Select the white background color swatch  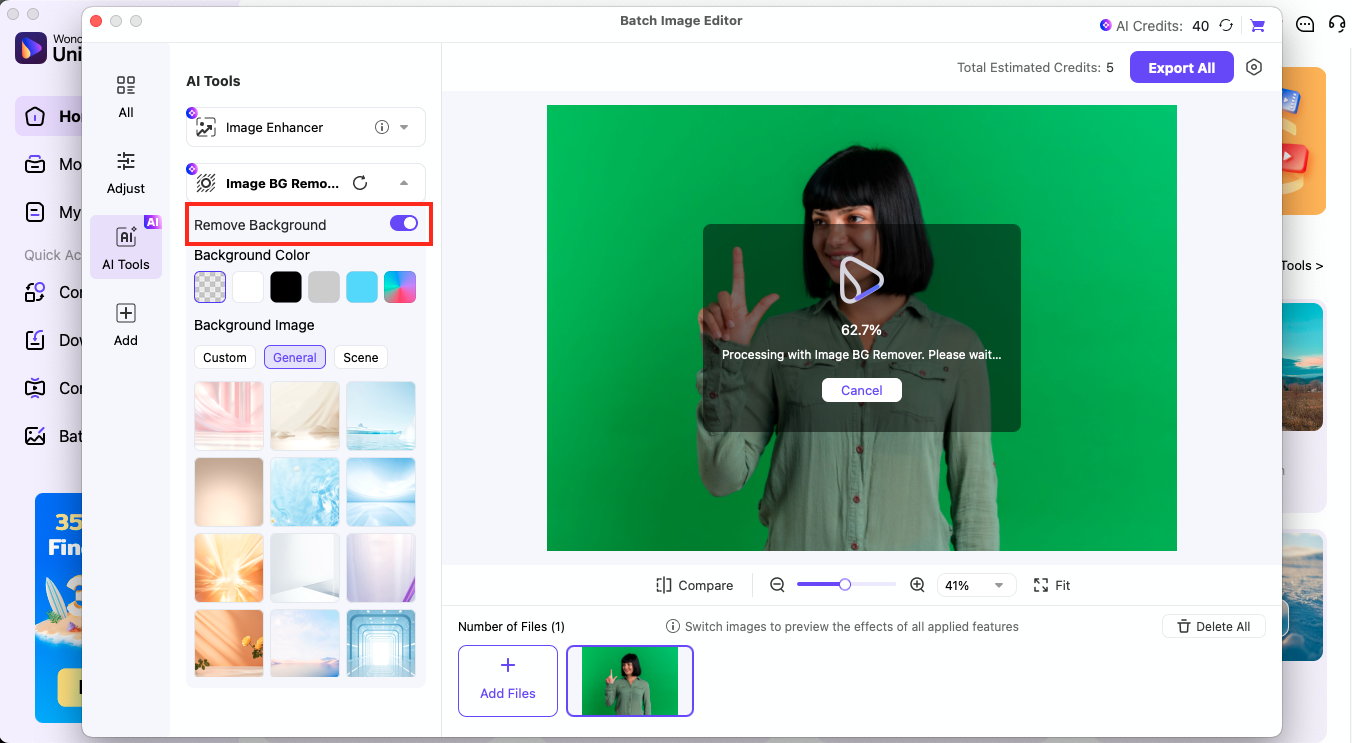point(248,287)
